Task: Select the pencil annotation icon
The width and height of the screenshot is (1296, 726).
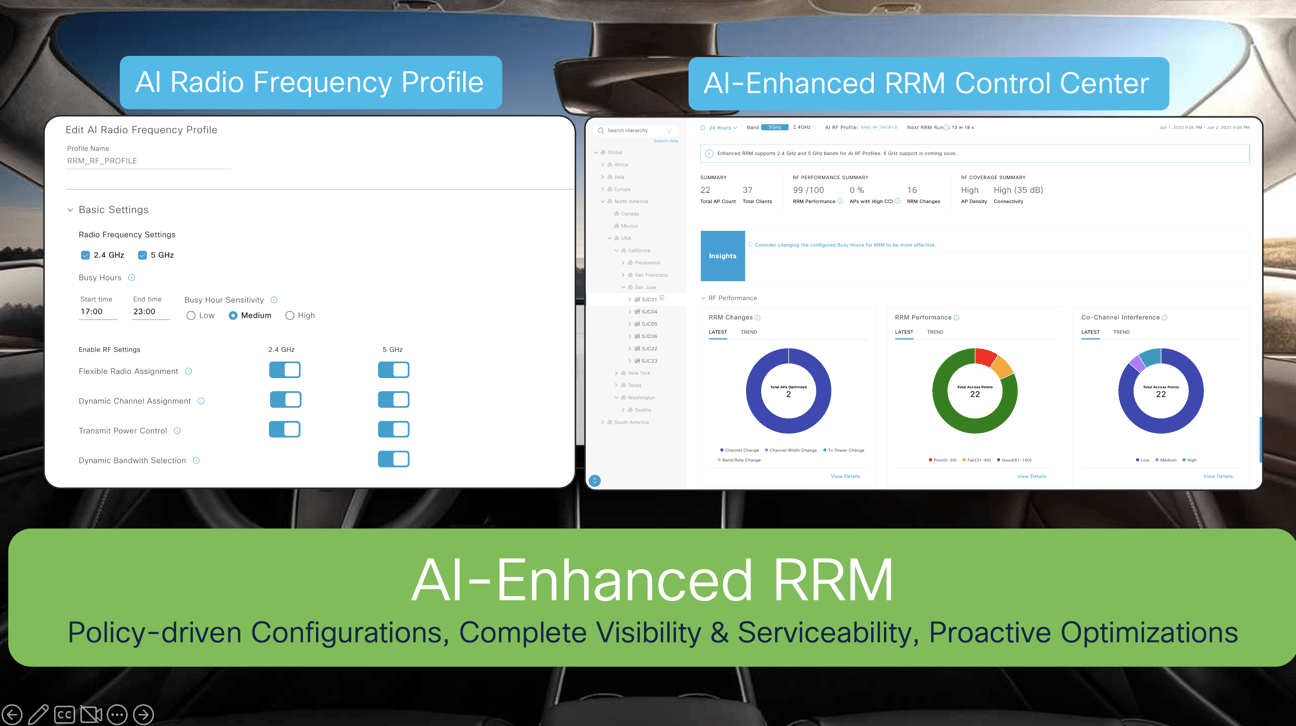Action: coord(38,714)
